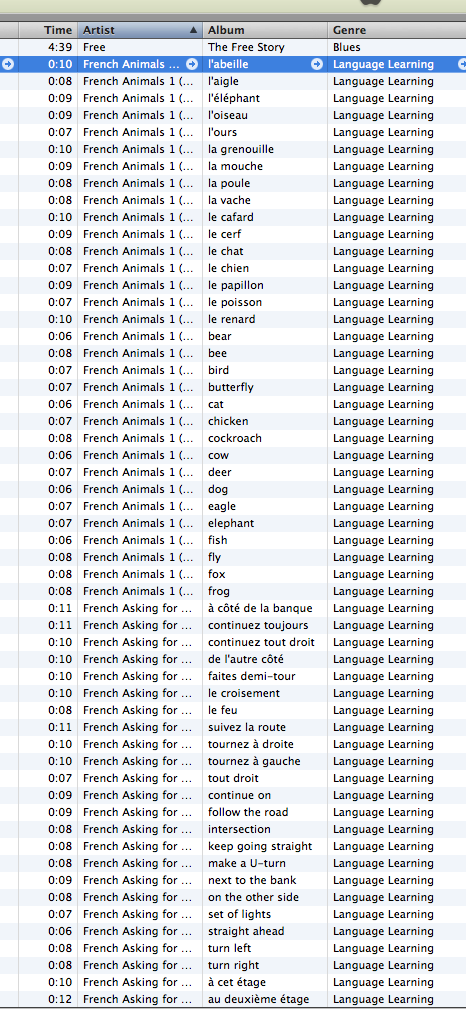Screen dimensions: 466x1009
Task: Click the arrow icon at left edge of highlighted row
Action: [8, 64]
